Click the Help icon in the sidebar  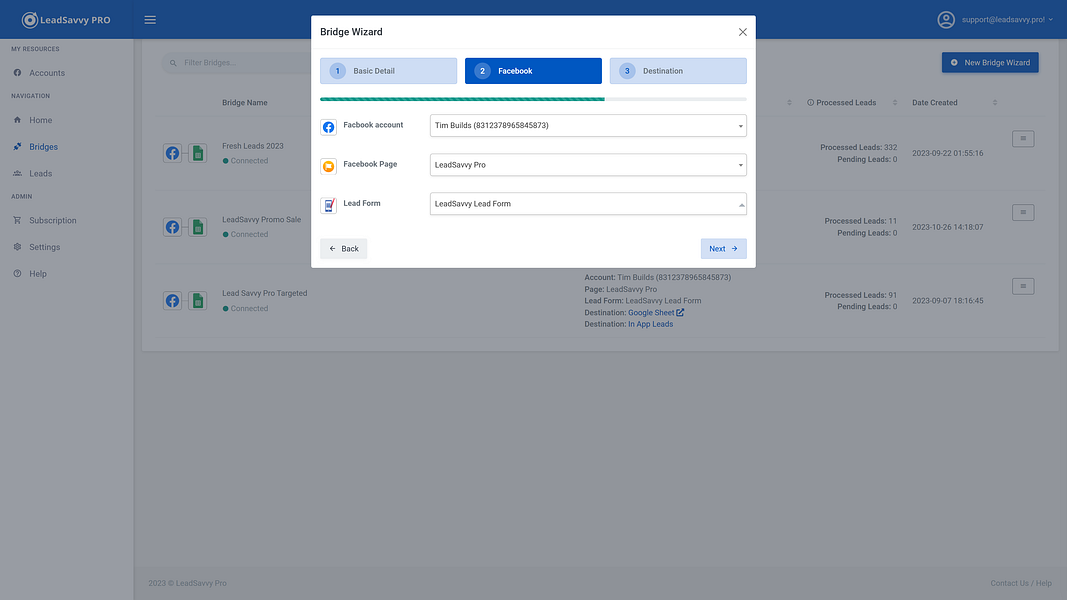coord(18,273)
